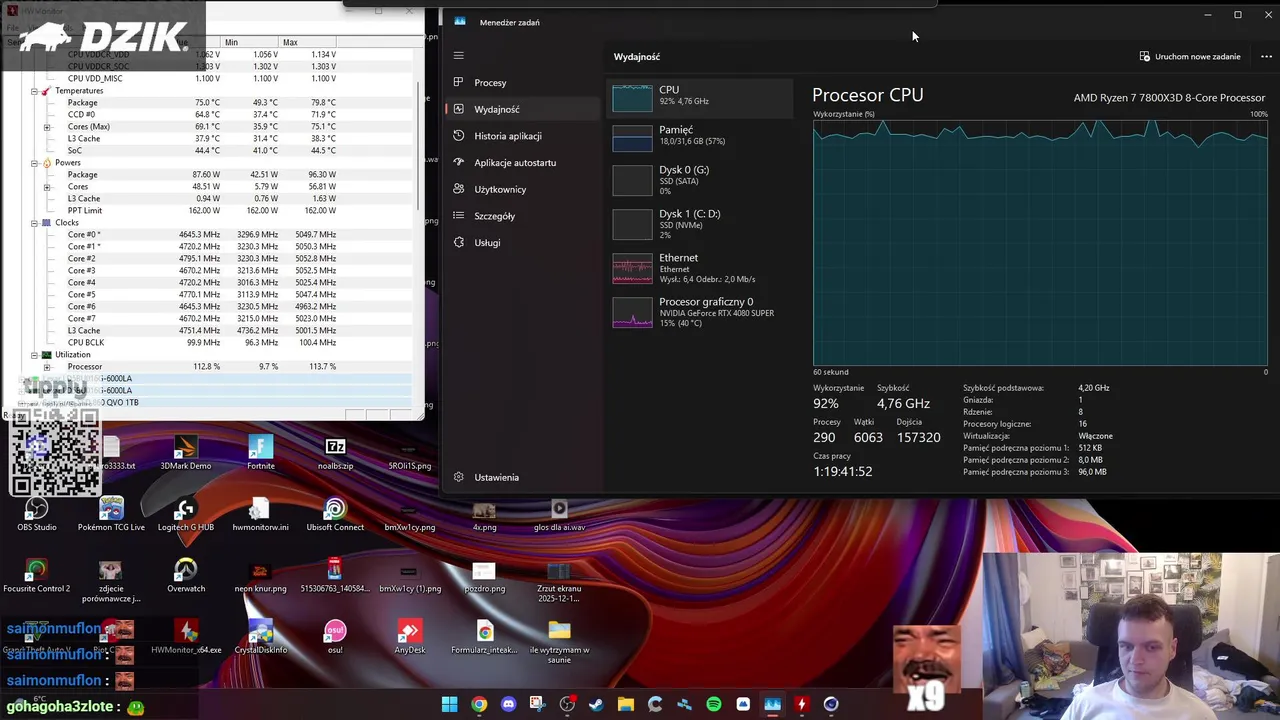Open the Usługi tab
1280x720 pixels.
click(522, 242)
